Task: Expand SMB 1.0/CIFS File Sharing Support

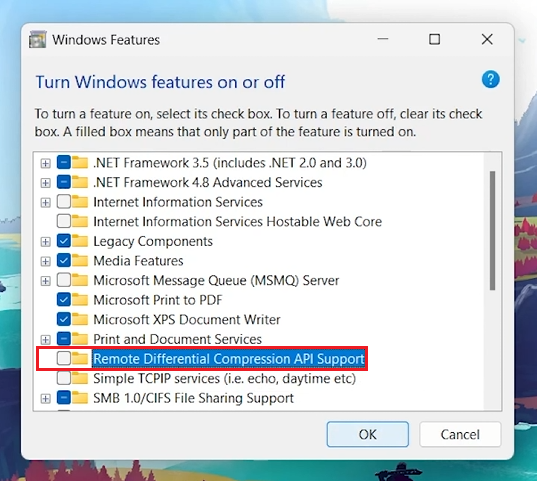Action: click(x=45, y=398)
